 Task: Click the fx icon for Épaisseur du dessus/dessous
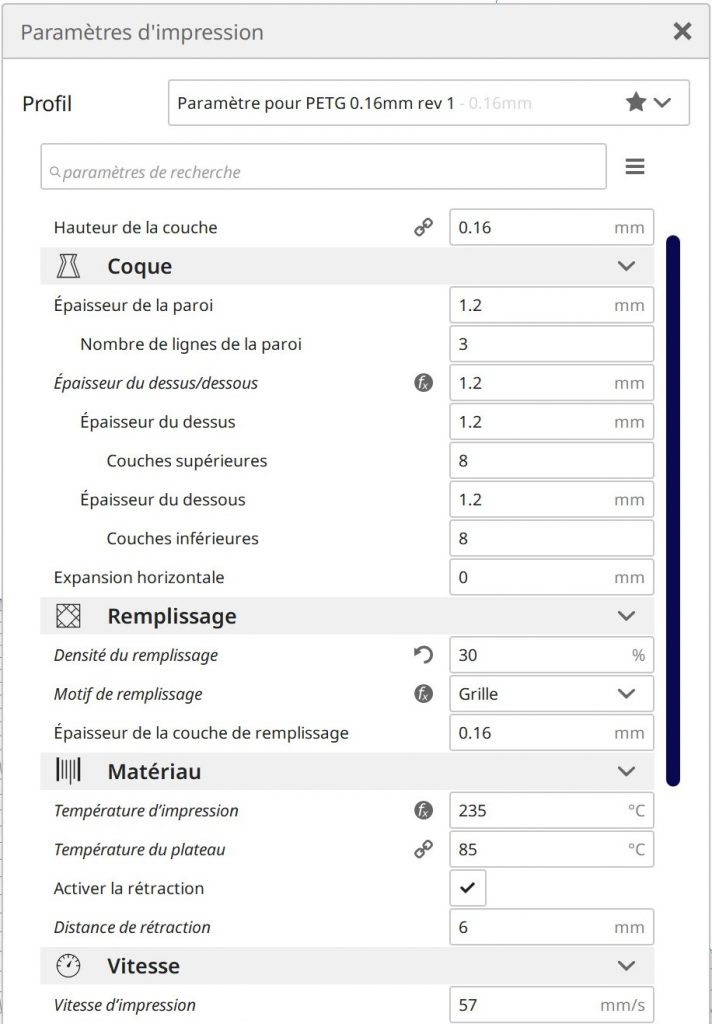pos(424,382)
